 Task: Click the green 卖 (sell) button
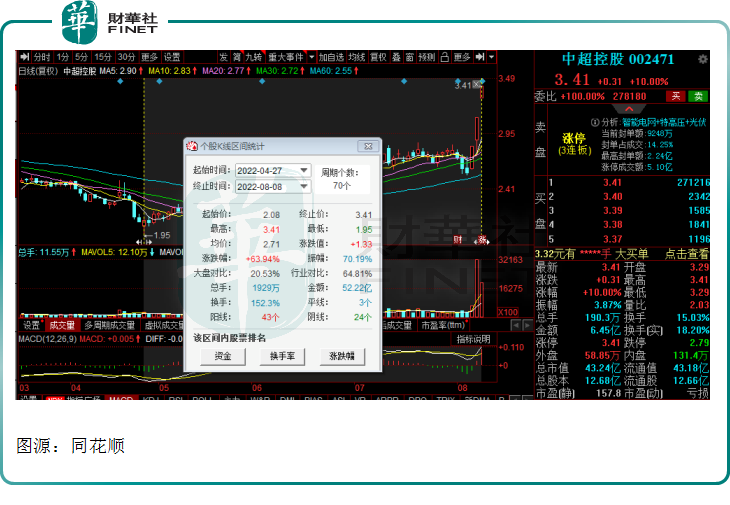pyautogui.click(x=698, y=96)
